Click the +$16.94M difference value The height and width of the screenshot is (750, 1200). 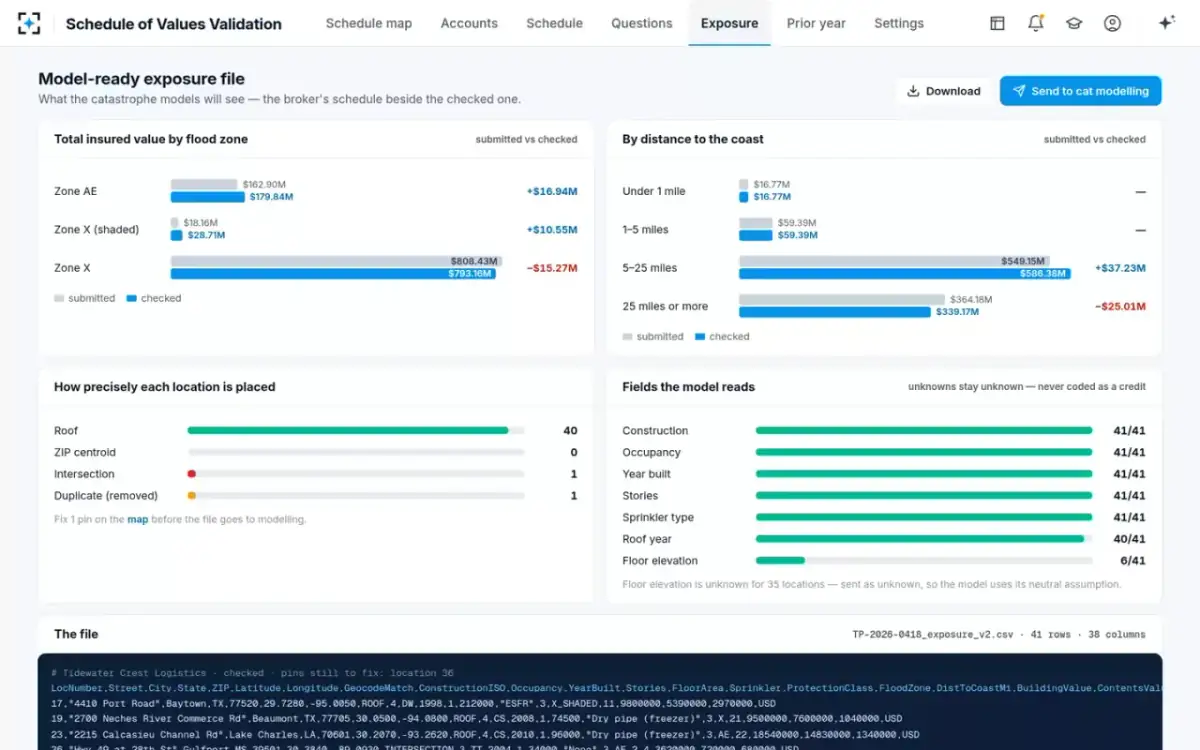[x=552, y=191]
